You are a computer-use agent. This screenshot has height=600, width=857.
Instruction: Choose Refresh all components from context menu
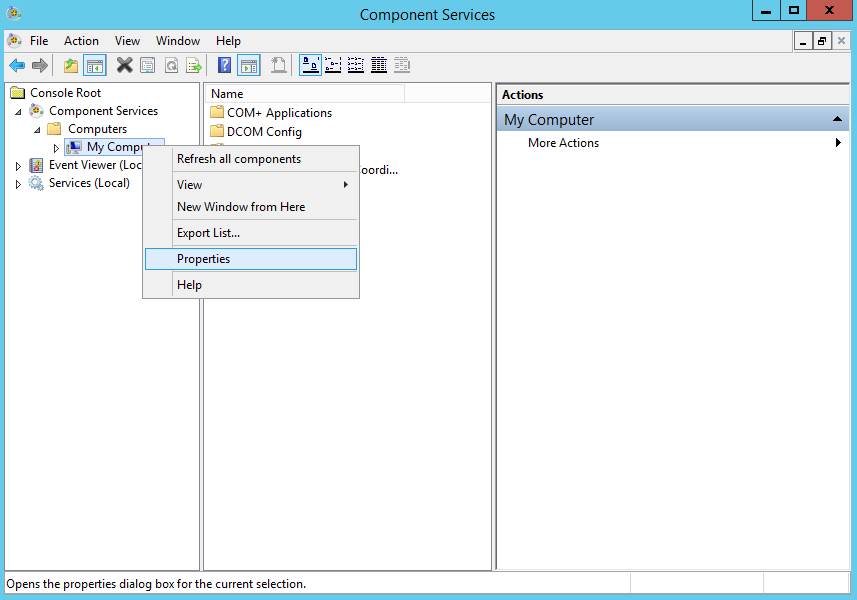(x=251, y=159)
